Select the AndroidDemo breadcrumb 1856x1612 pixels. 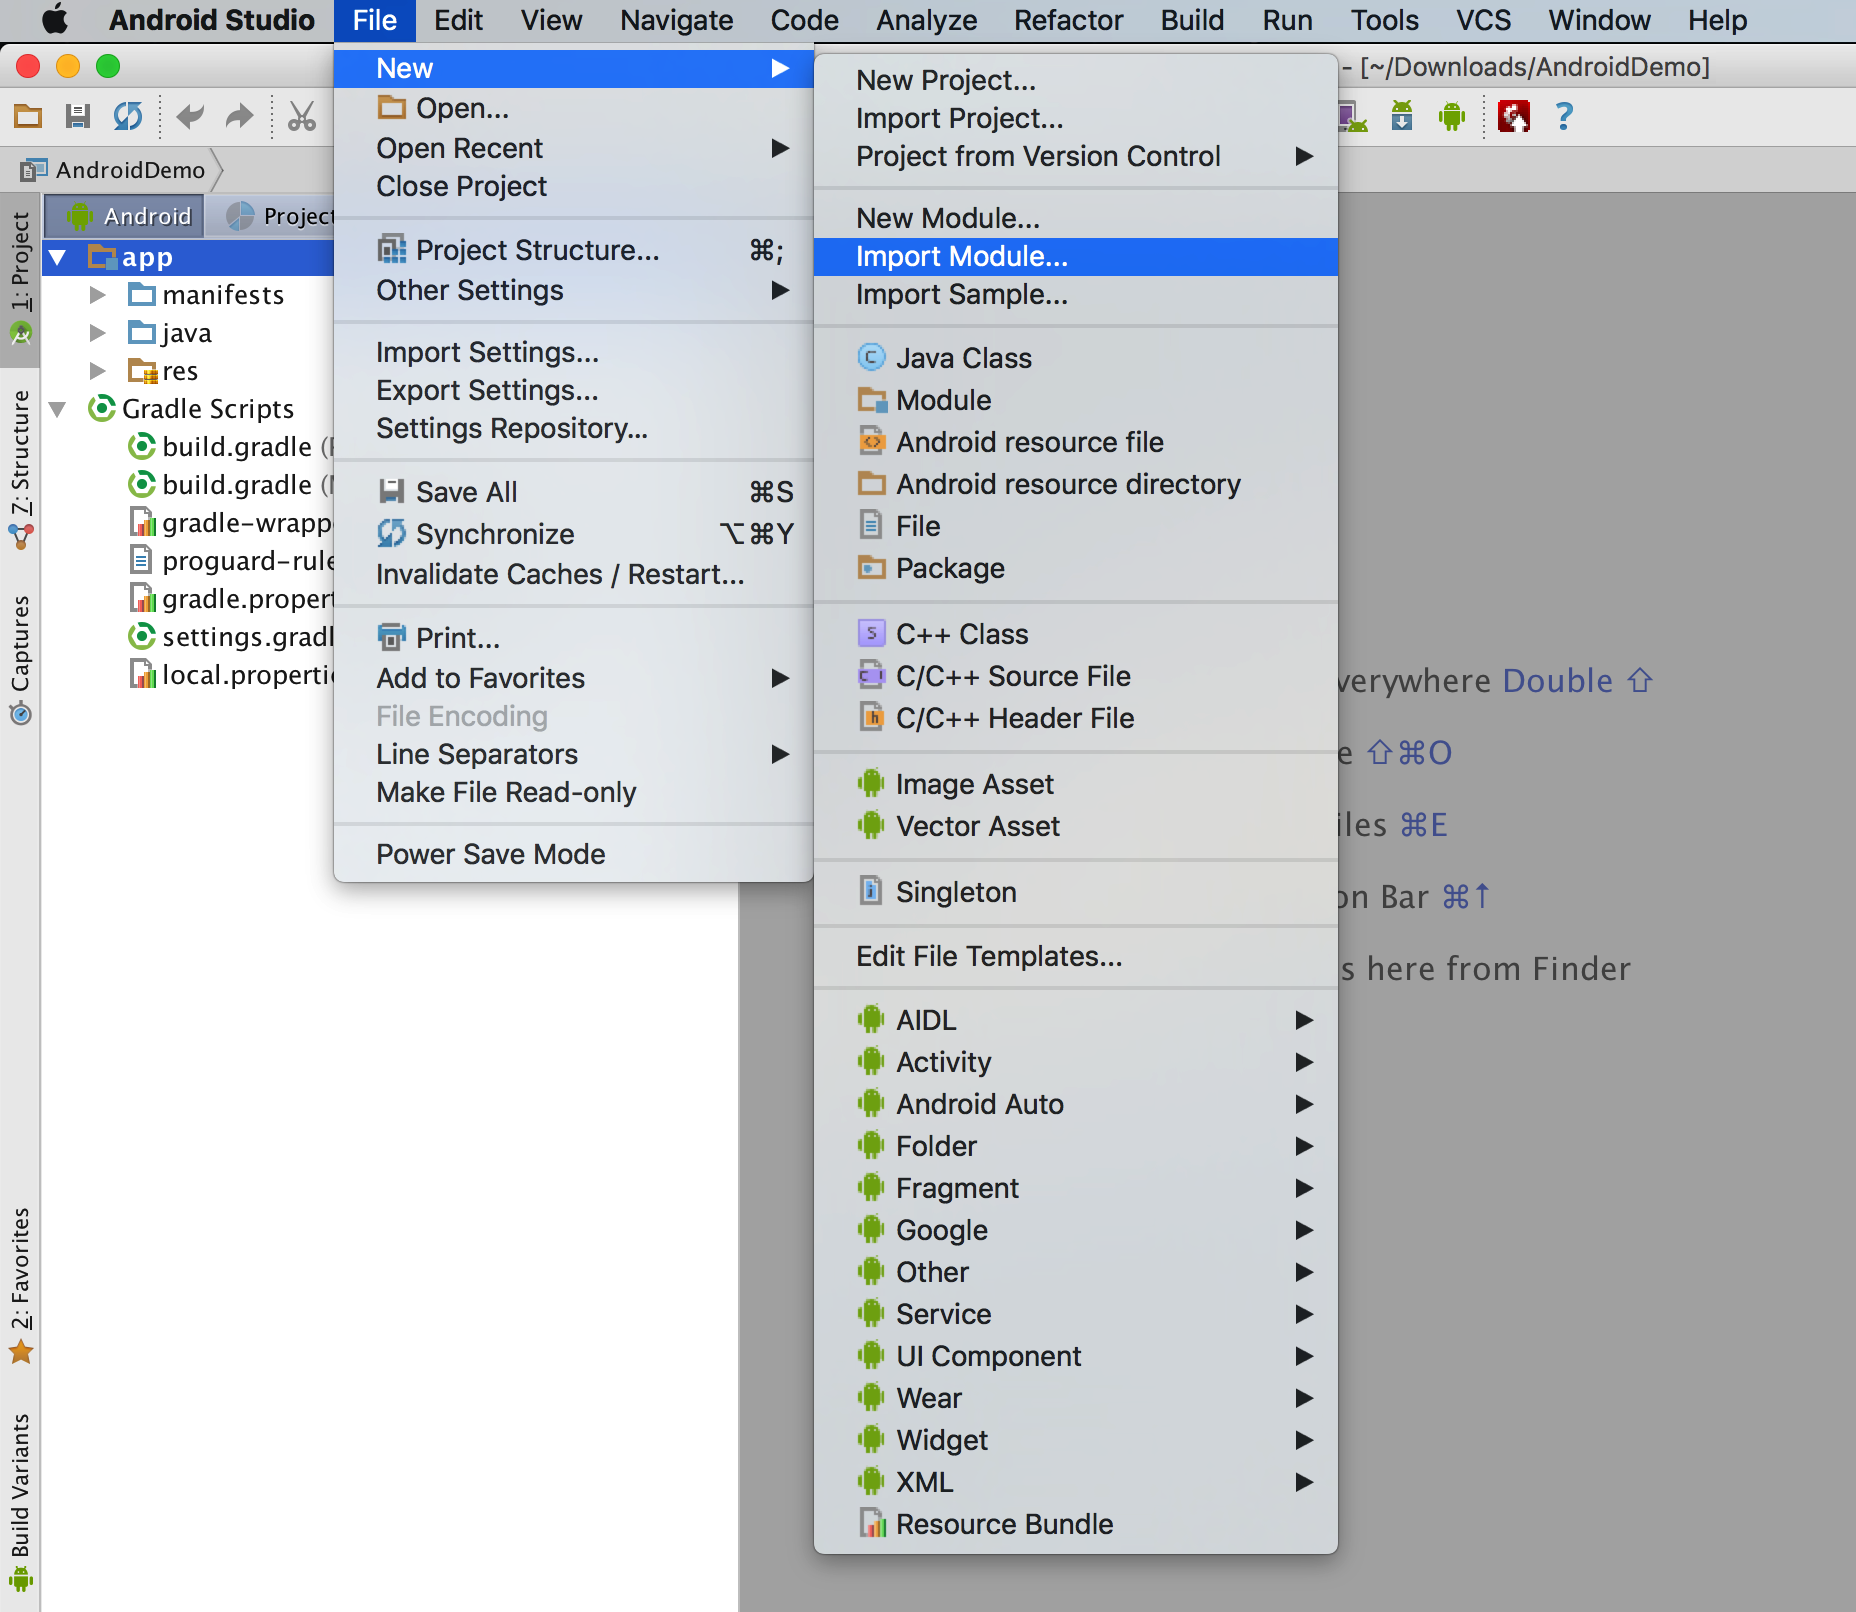point(113,170)
